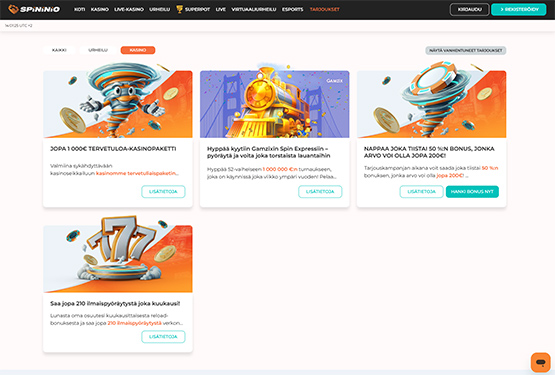
Task: Click Lisätietoja on the welcome package card
Action: pyautogui.click(x=163, y=192)
